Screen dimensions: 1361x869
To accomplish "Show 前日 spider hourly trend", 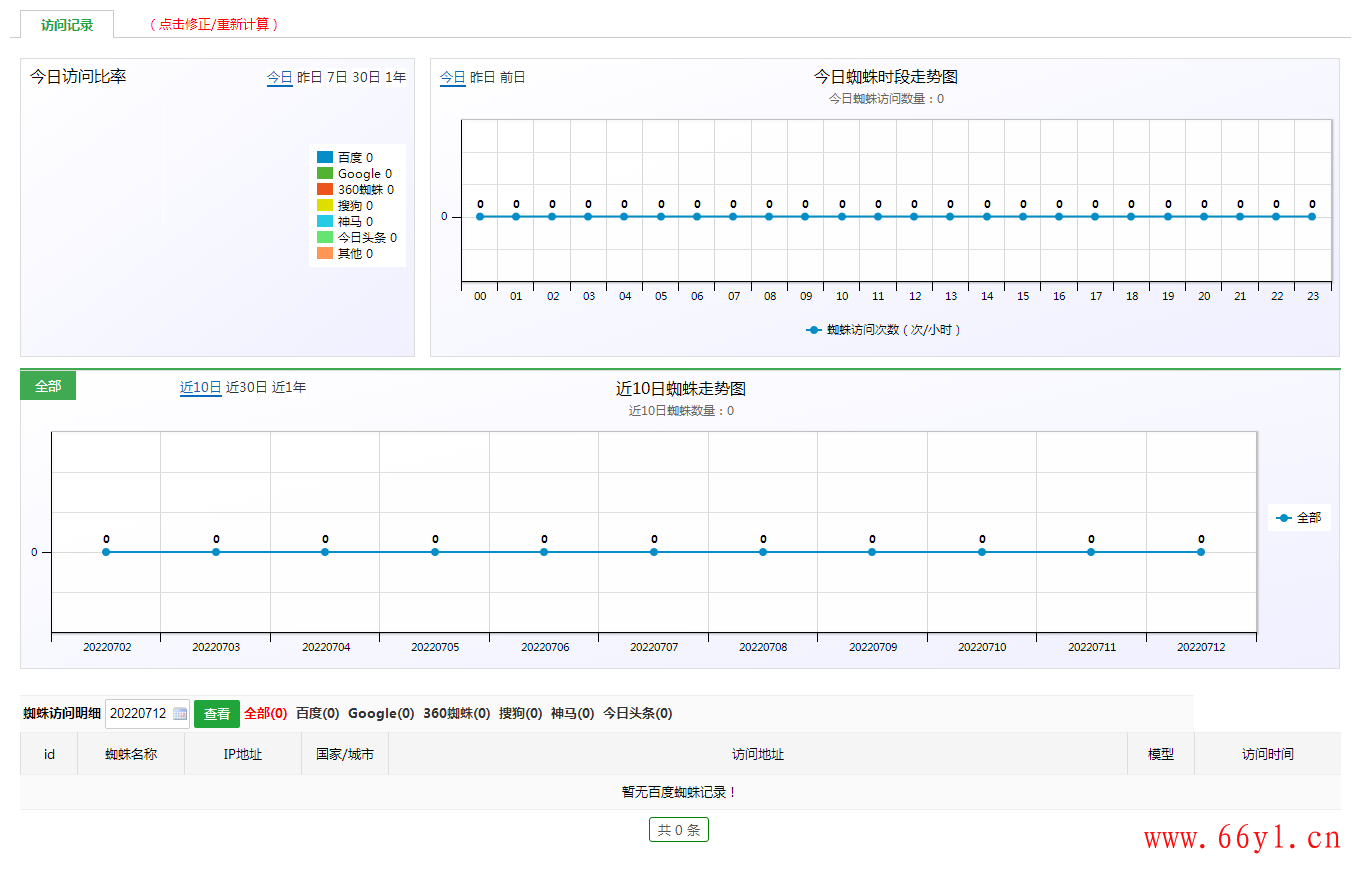I will pos(513,77).
